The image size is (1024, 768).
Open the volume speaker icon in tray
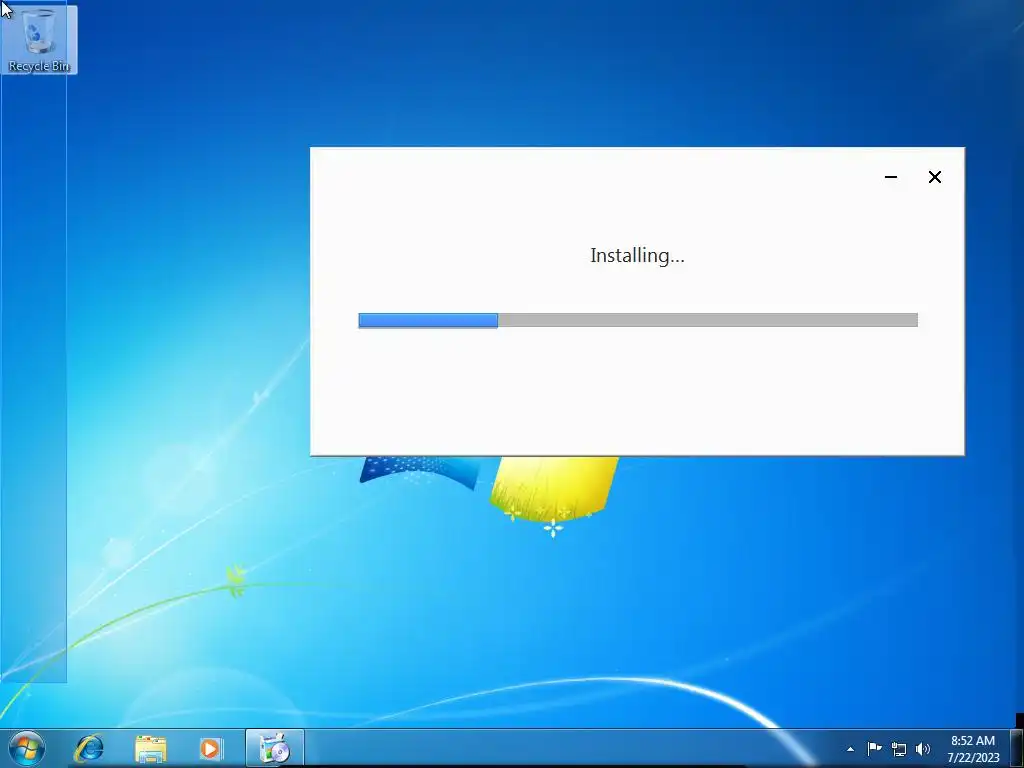tap(923, 749)
